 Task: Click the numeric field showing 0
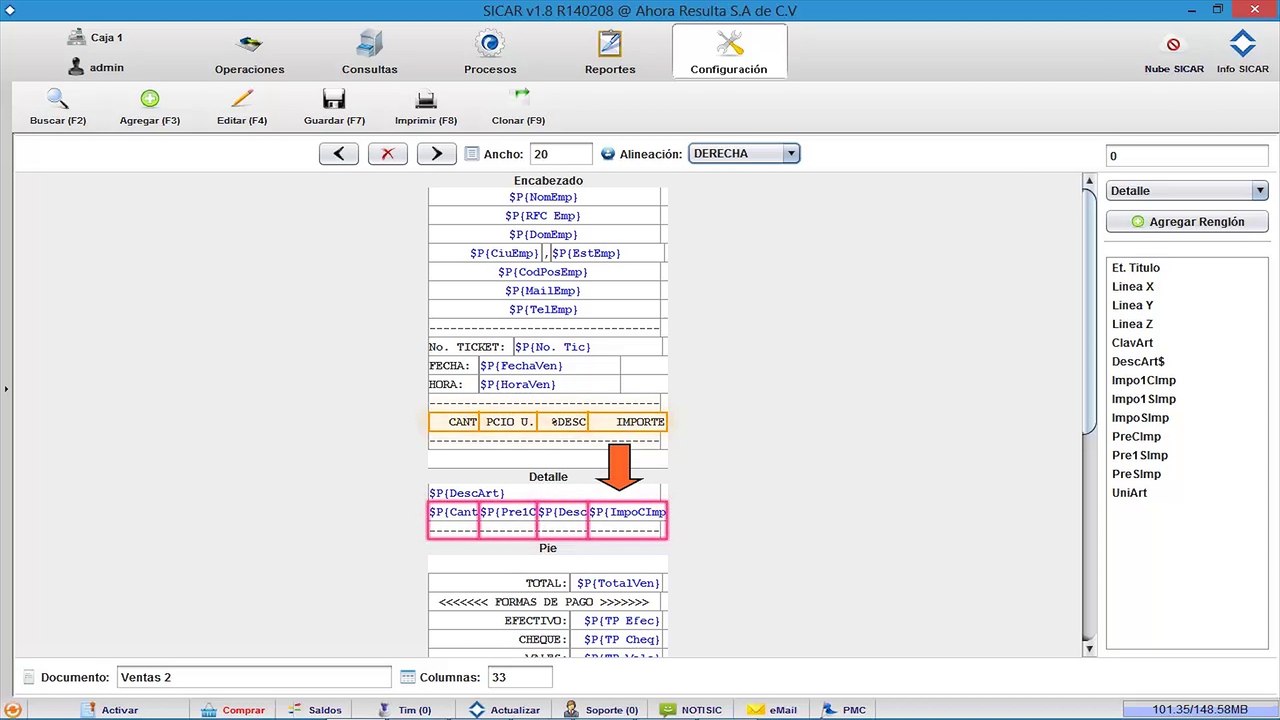(1187, 156)
